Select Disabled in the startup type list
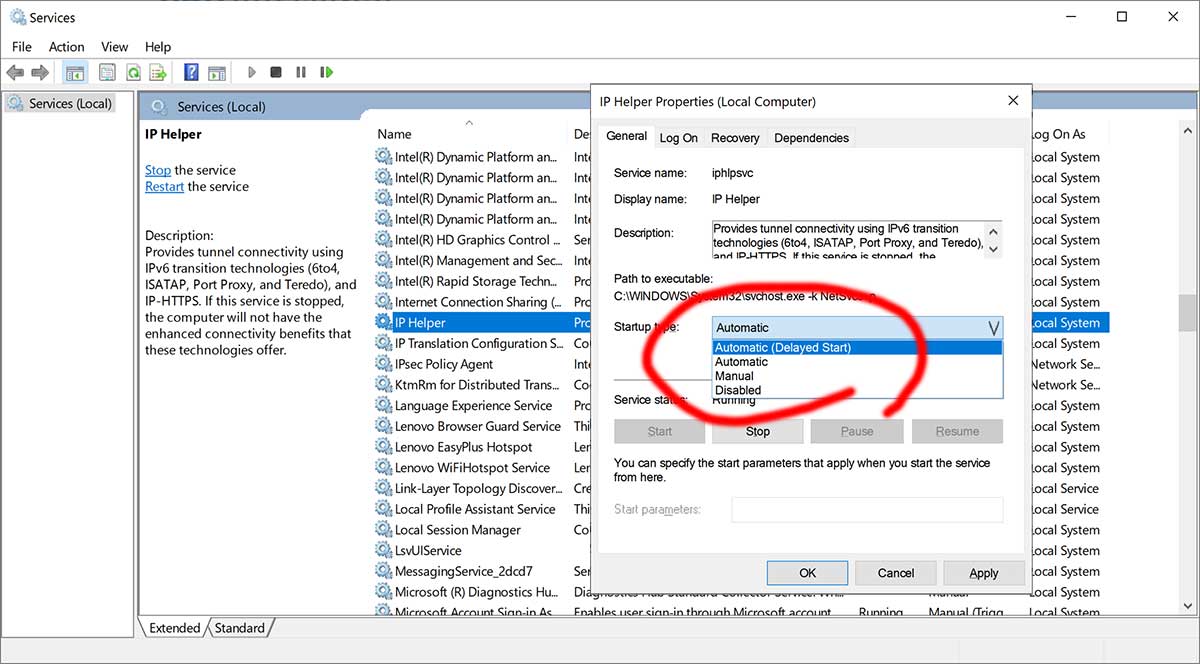Viewport: 1200px width, 664px height. (x=738, y=390)
